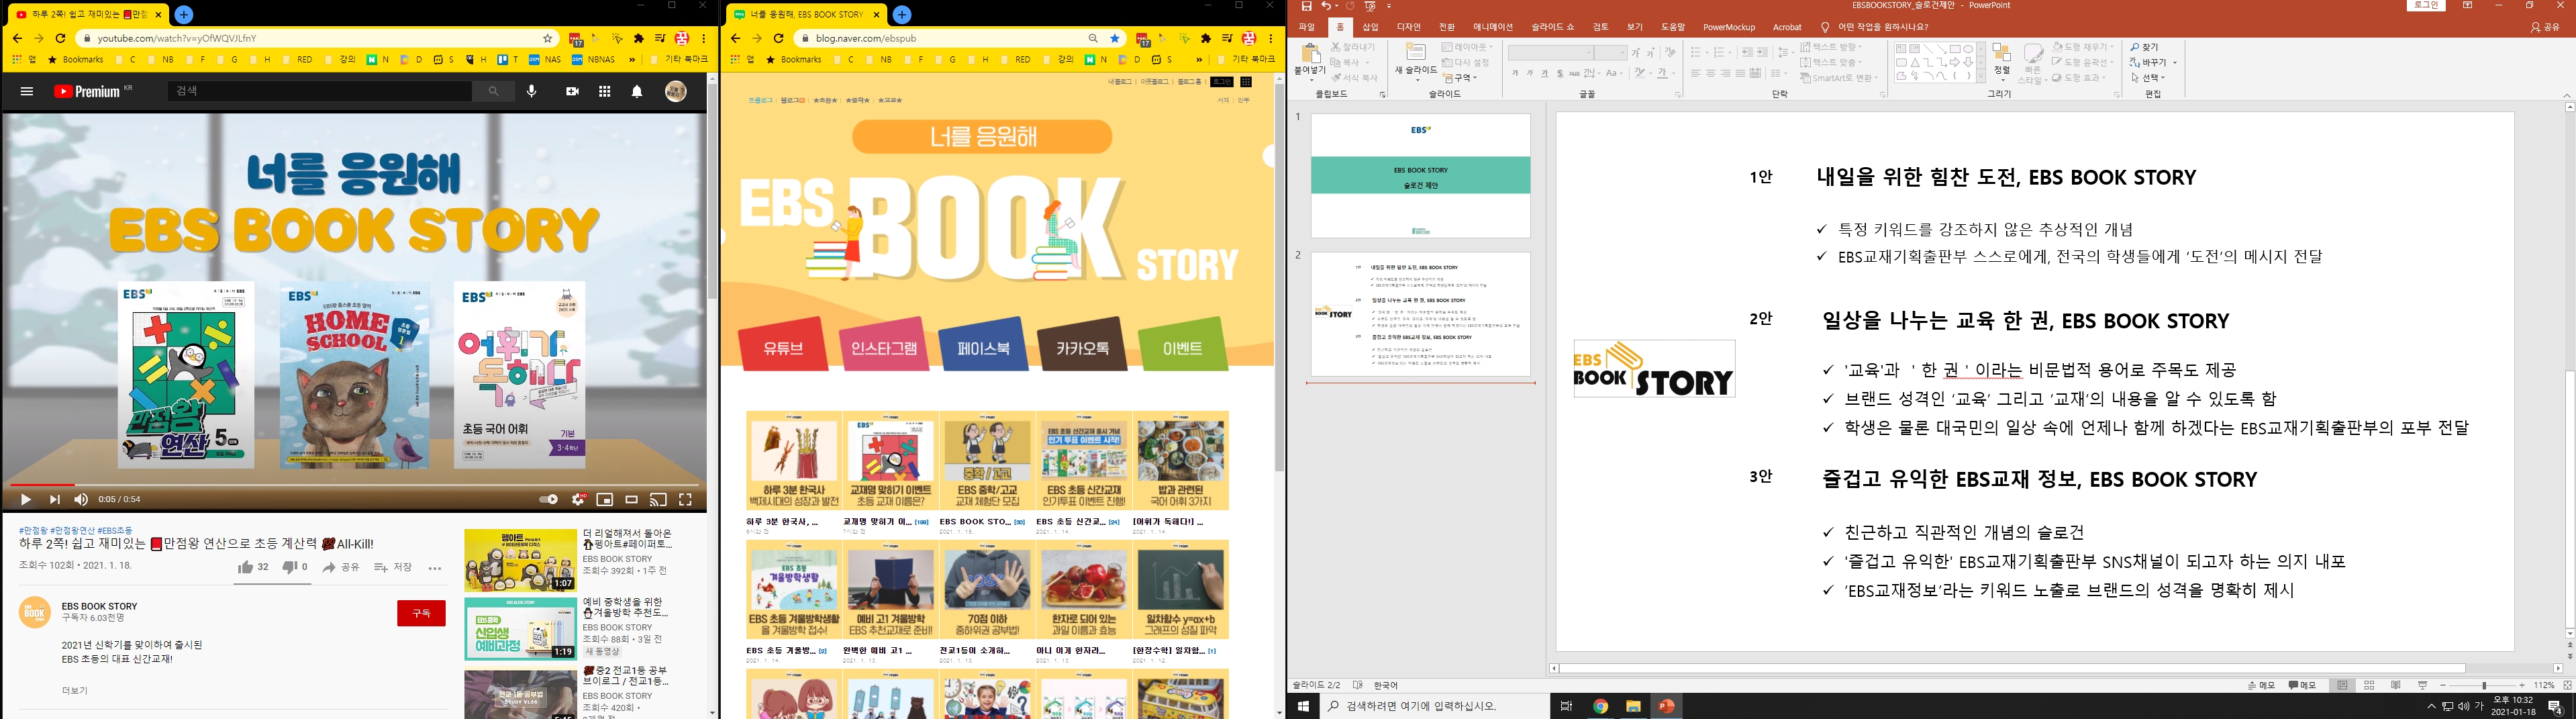Screen dimensions: 2576x719
Task: Toggle YouTube autoplay switch
Action: pos(548,499)
